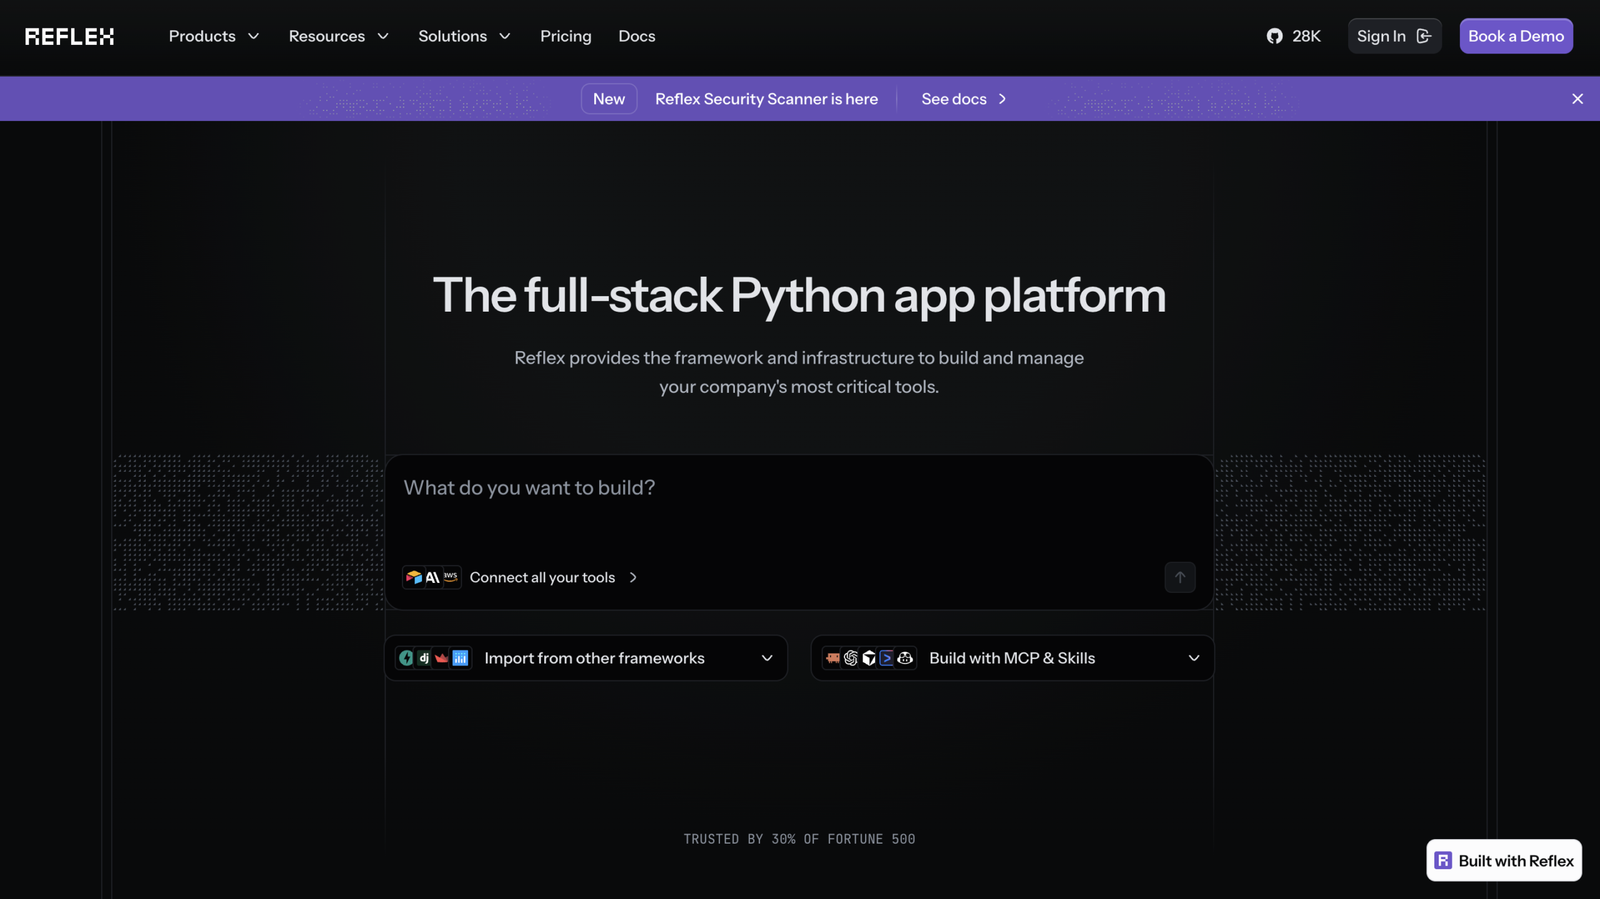Click the Trusted by 30% of Fortune 500 text
1600x899 pixels.
(799, 839)
